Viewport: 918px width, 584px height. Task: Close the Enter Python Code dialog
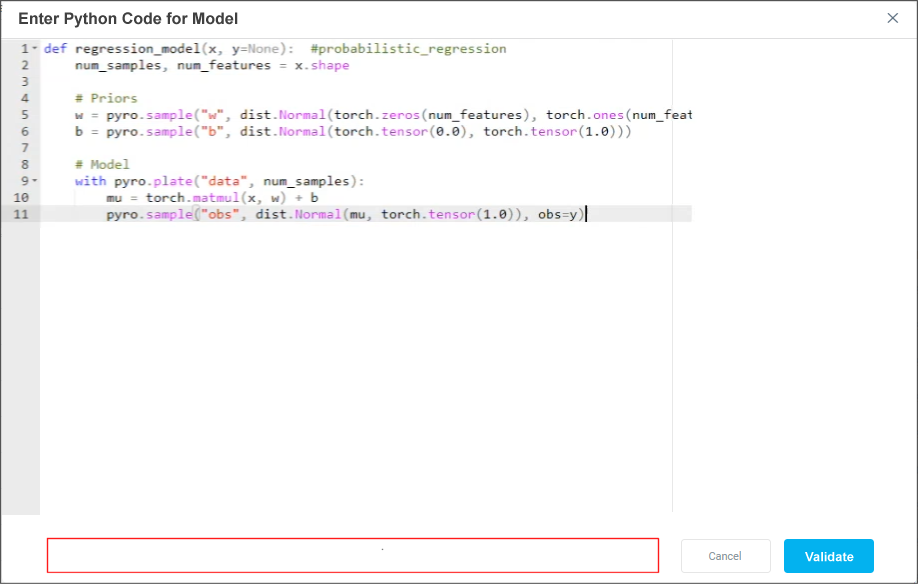point(892,18)
